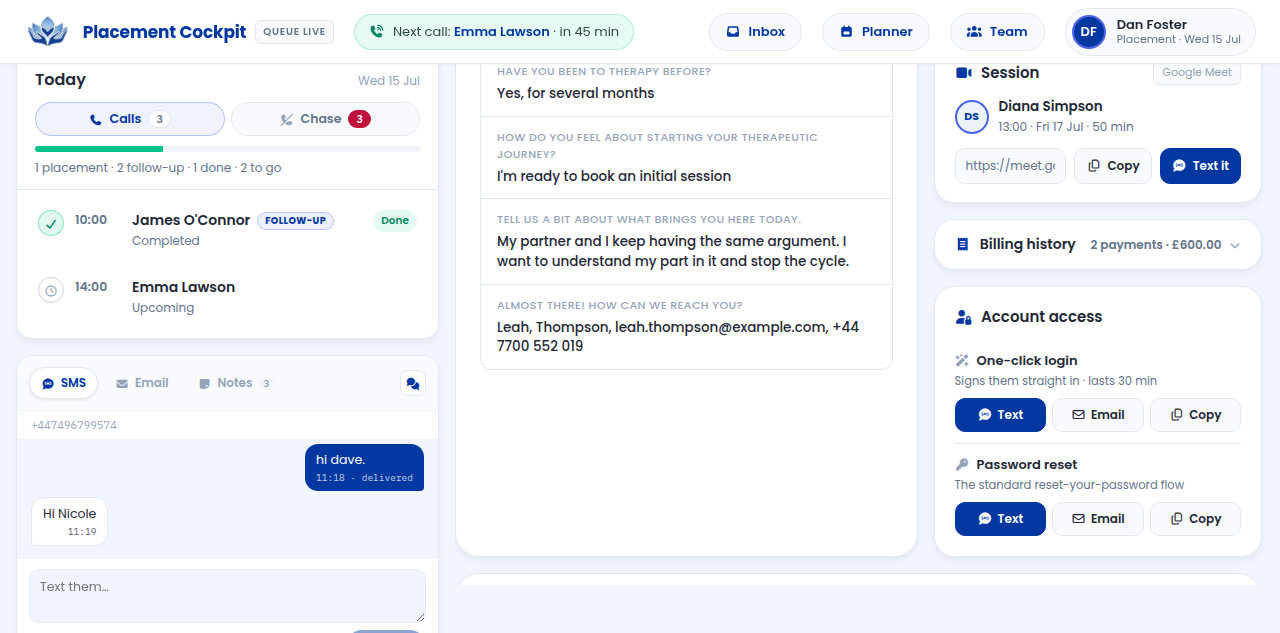Open the conversation icon in messaging panel
This screenshot has width=1280, height=633.
click(412, 383)
